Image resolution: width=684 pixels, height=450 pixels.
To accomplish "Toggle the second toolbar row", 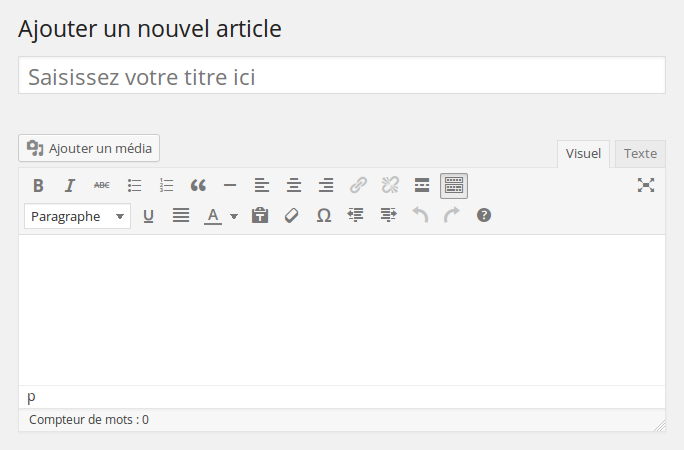I will coord(454,186).
